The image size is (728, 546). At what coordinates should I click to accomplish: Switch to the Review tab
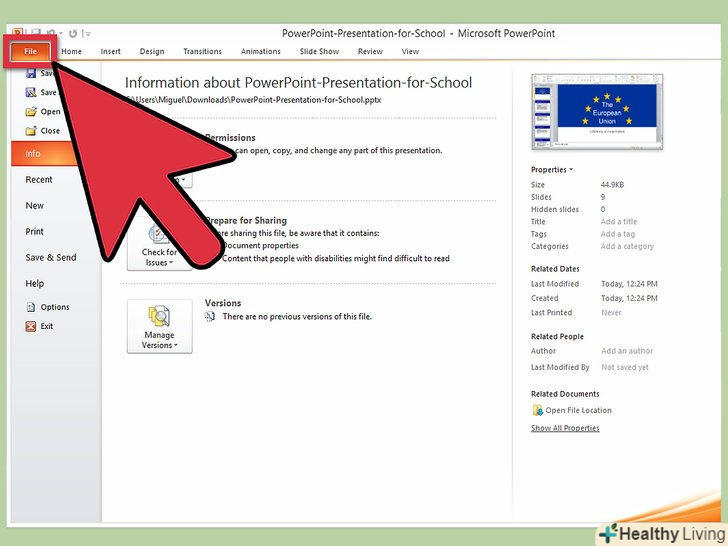coord(370,52)
